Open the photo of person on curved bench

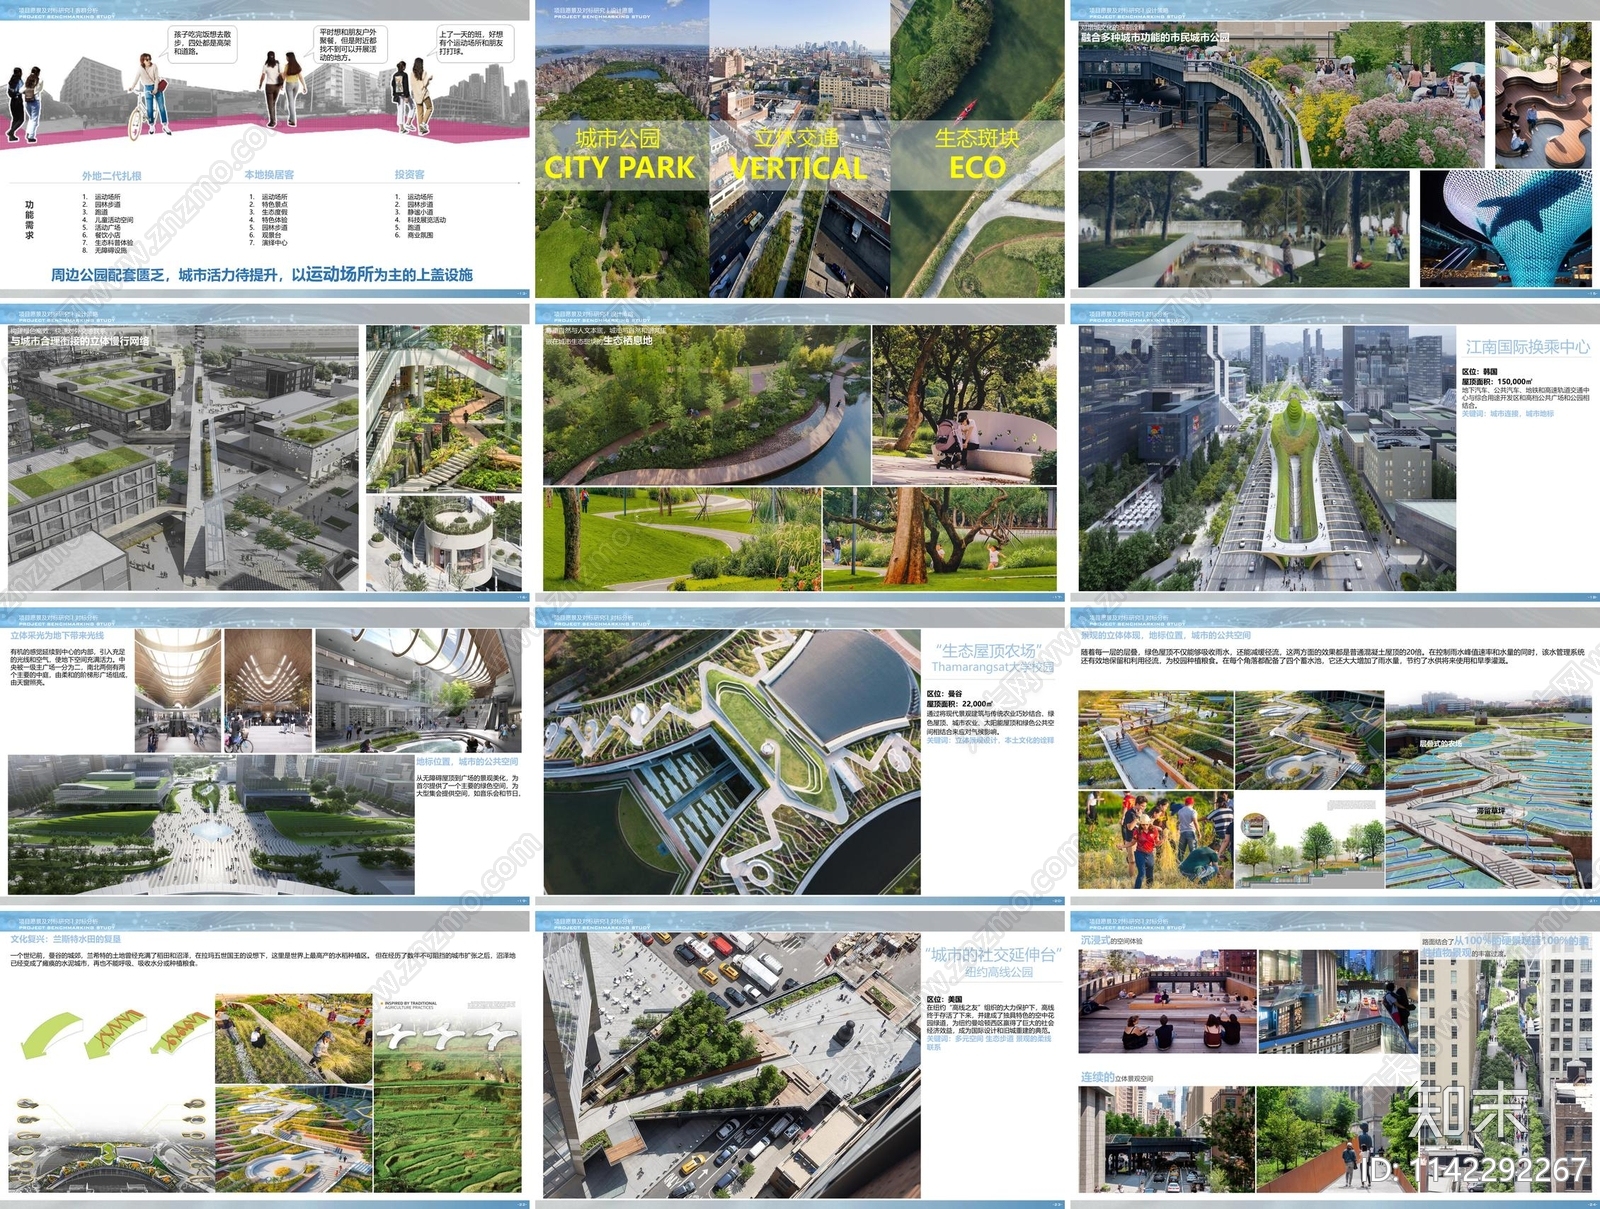point(964,405)
